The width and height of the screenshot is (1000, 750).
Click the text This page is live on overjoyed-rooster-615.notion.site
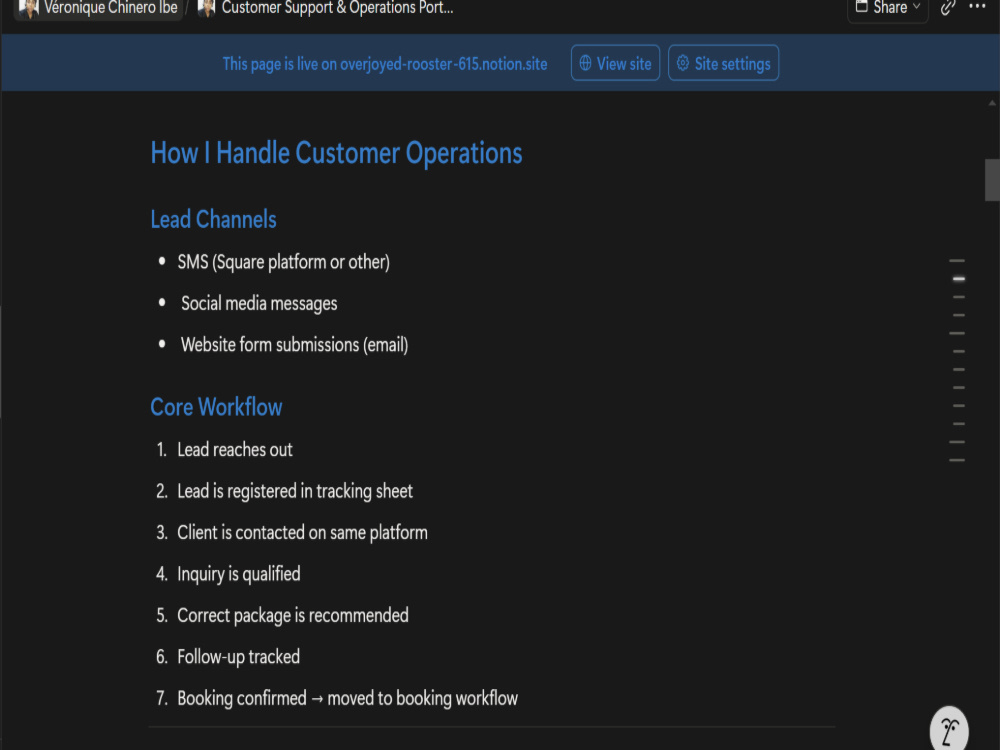click(x=385, y=64)
